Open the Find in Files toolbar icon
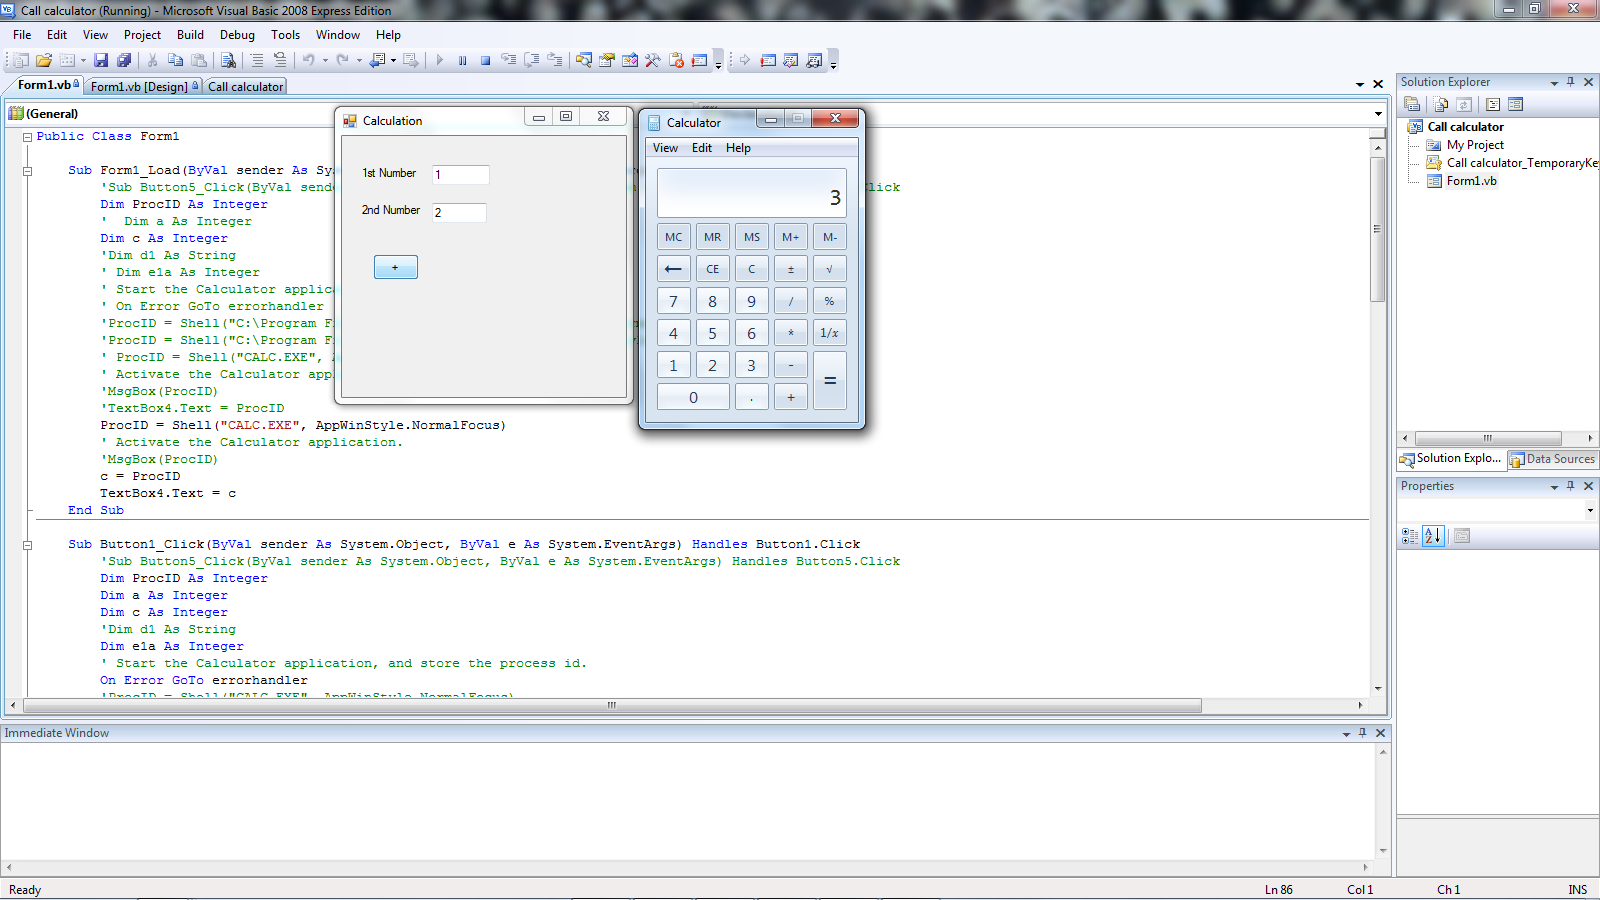 [228, 61]
